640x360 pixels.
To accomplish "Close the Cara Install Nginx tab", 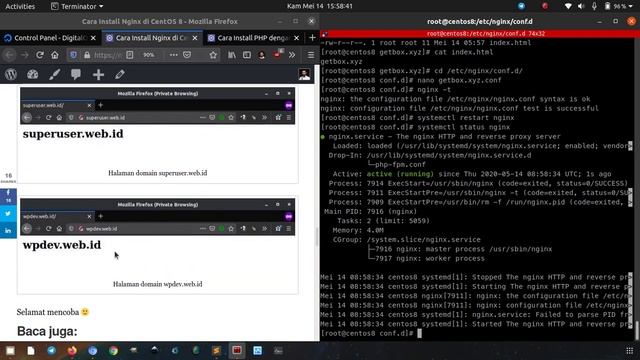I will pyautogui.click(x=195, y=38).
